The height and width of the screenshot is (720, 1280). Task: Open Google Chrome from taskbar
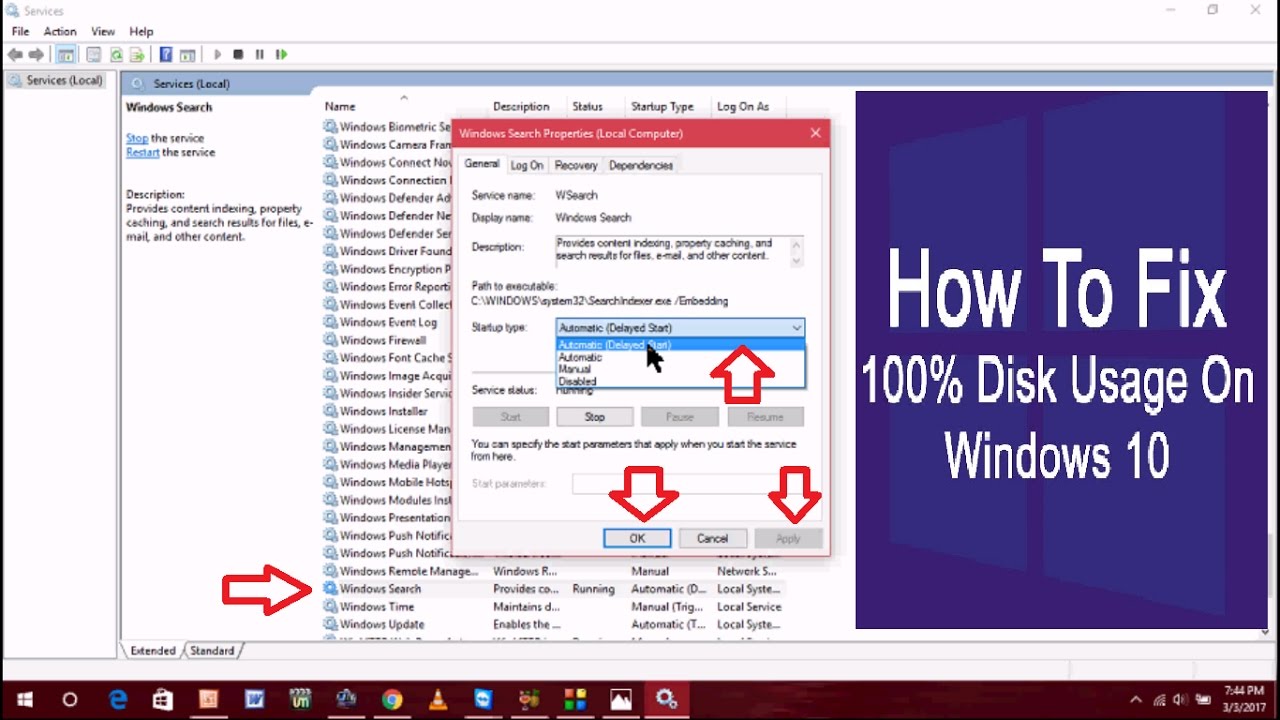point(392,699)
